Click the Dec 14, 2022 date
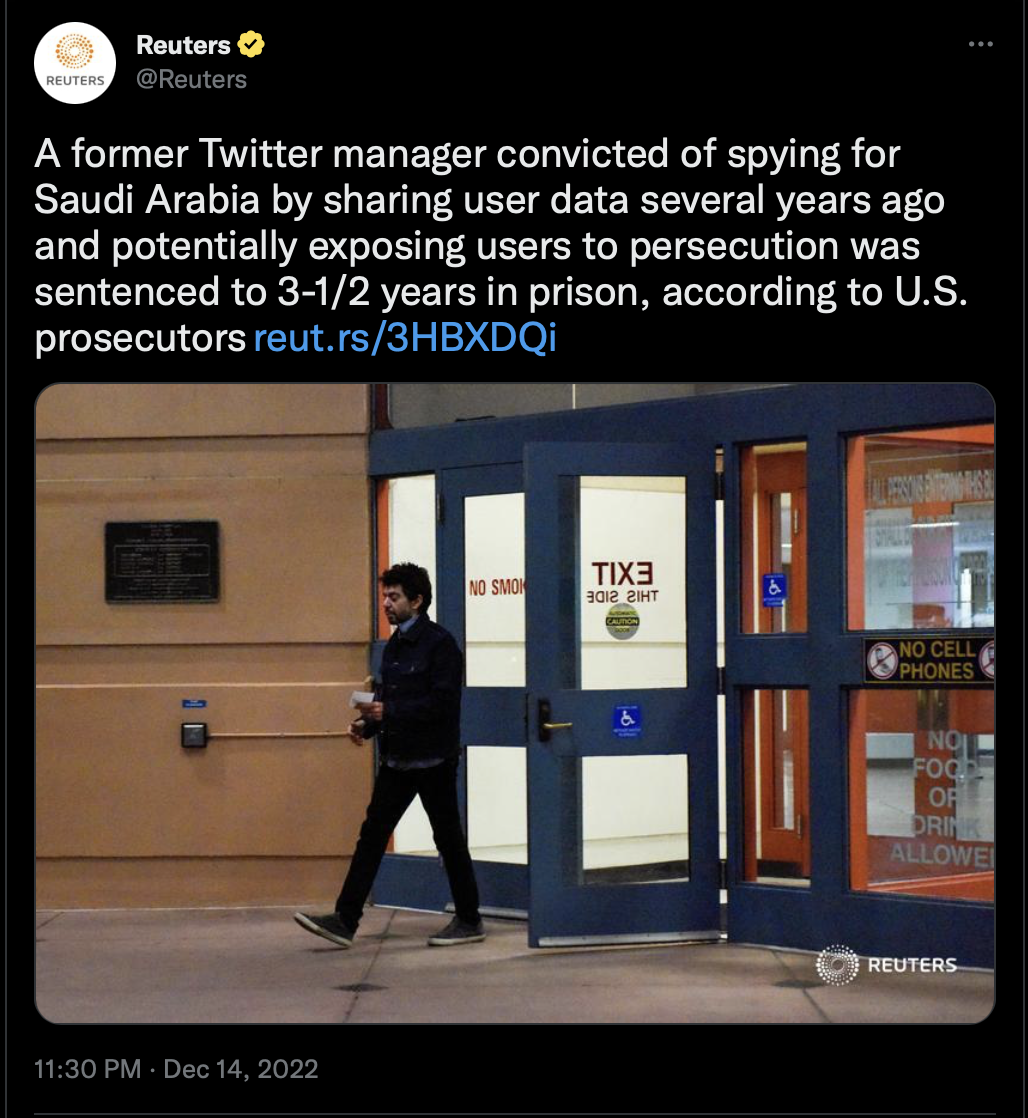This screenshot has width=1028, height=1118. [x=241, y=1069]
